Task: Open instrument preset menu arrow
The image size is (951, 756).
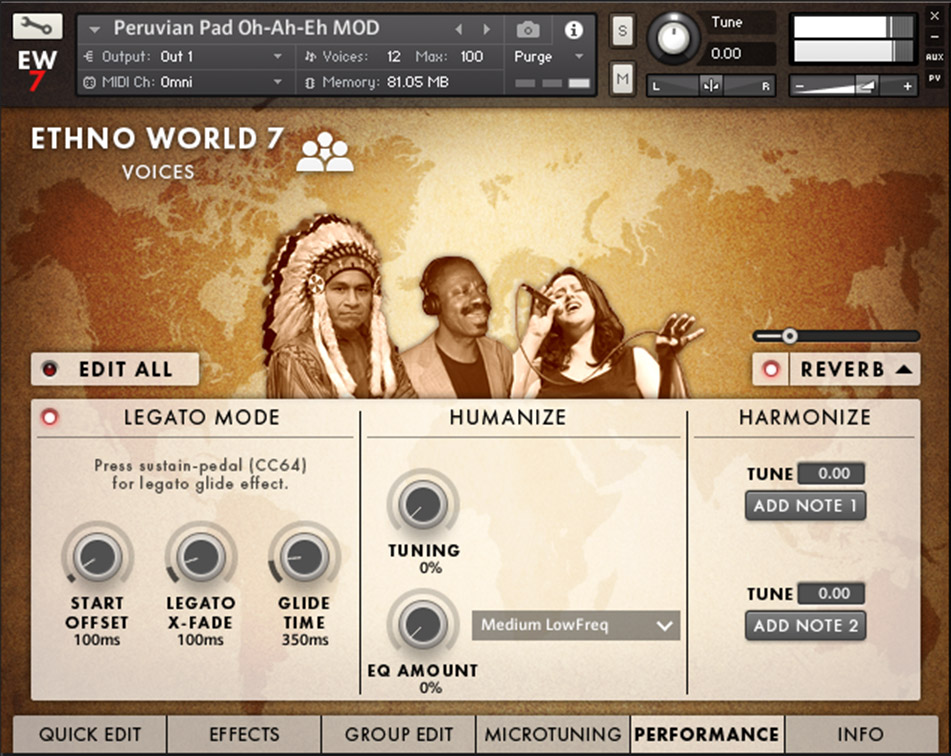Action: click(x=94, y=29)
